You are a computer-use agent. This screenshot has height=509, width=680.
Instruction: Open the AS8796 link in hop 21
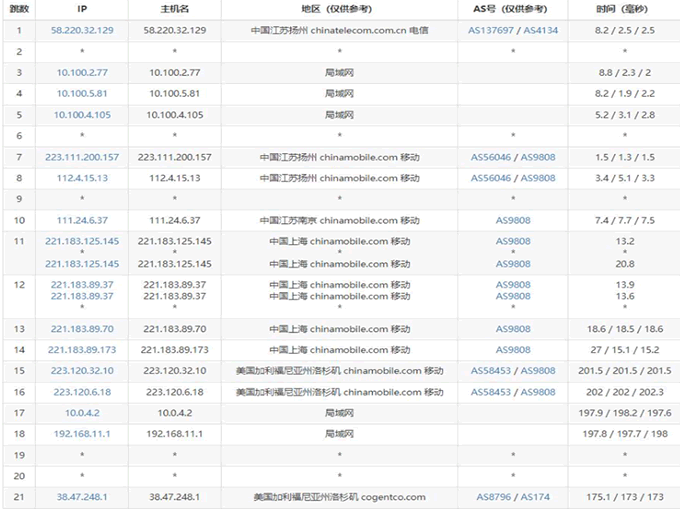click(497, 496)
